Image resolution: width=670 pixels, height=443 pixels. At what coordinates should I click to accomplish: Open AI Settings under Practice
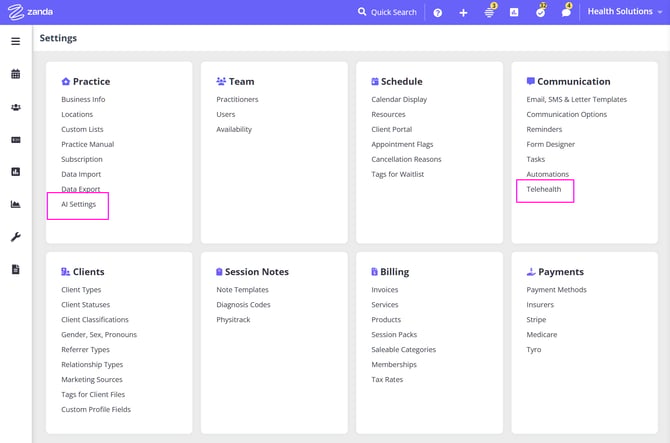[79, 204]
